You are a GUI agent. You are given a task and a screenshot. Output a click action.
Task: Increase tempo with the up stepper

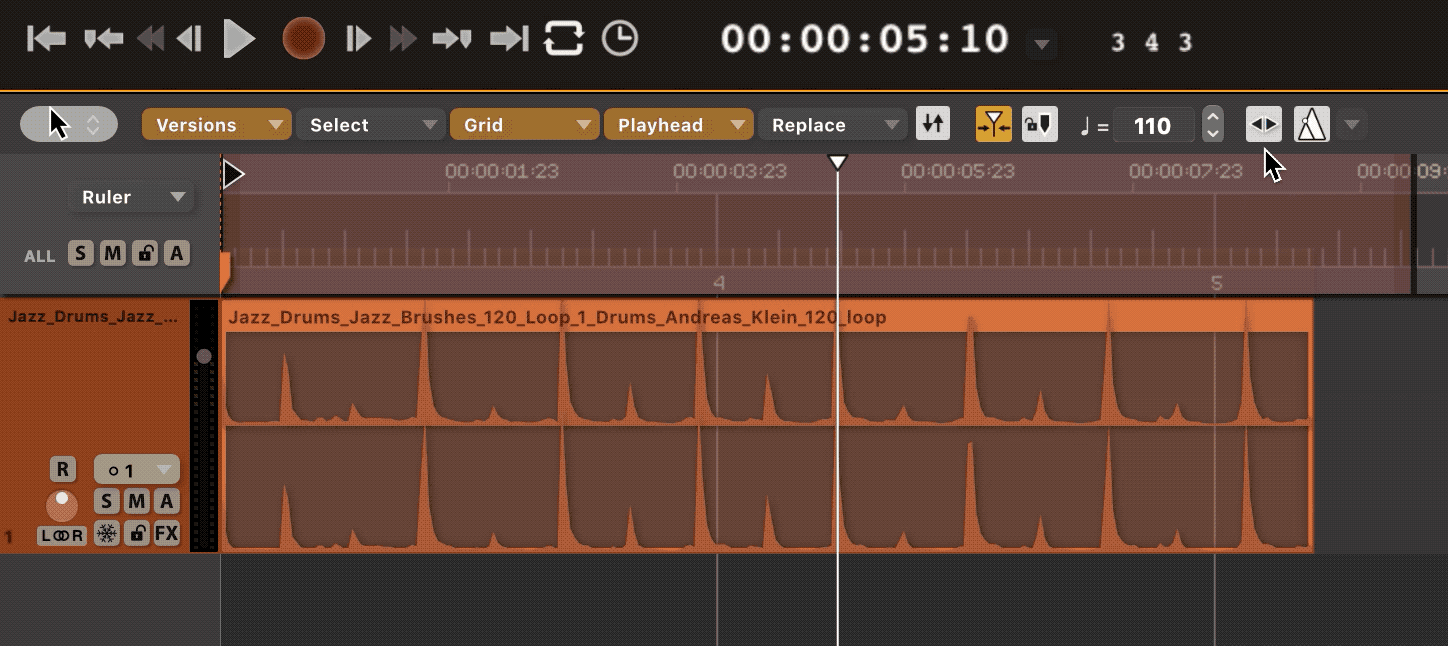pyautogui.click(x=1213, y=116)
